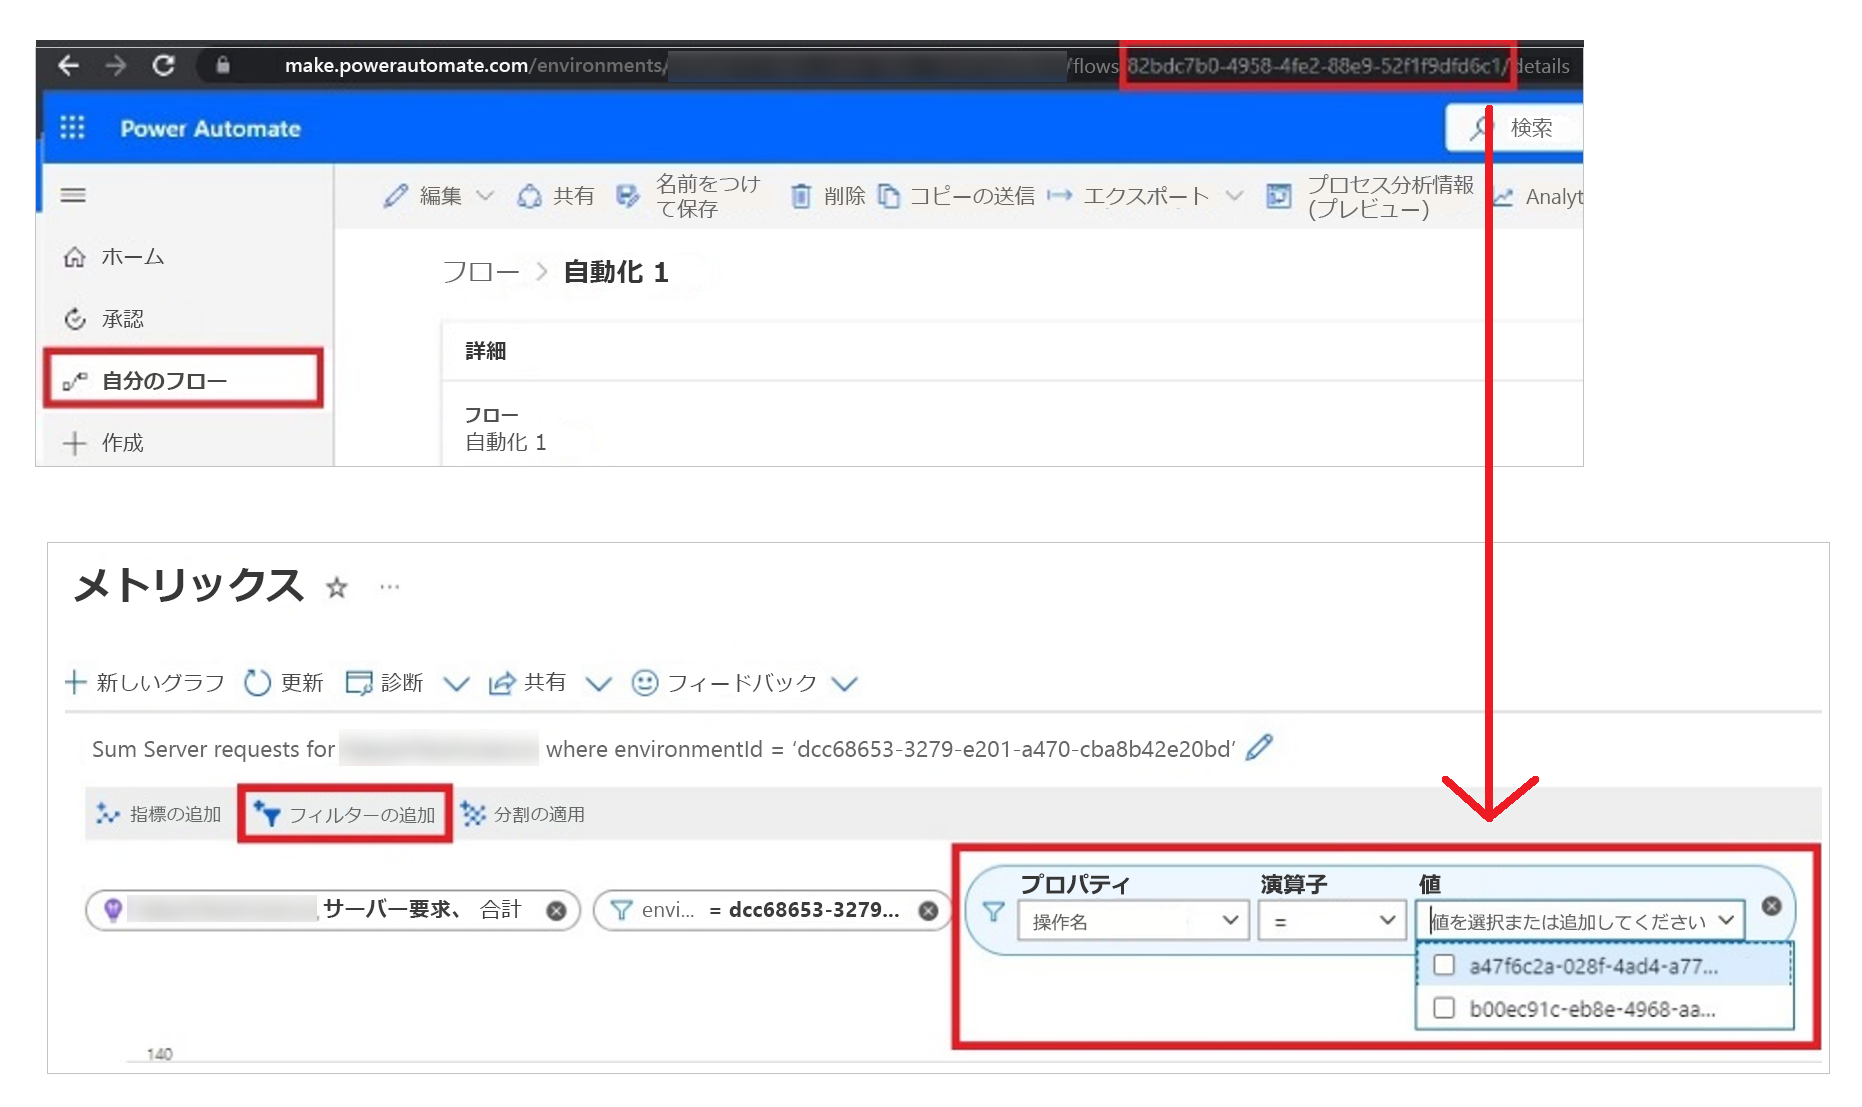Click 共有 in the Metrics toolbar
The width and height of the screenshot is (1862, 1107).
527,683
